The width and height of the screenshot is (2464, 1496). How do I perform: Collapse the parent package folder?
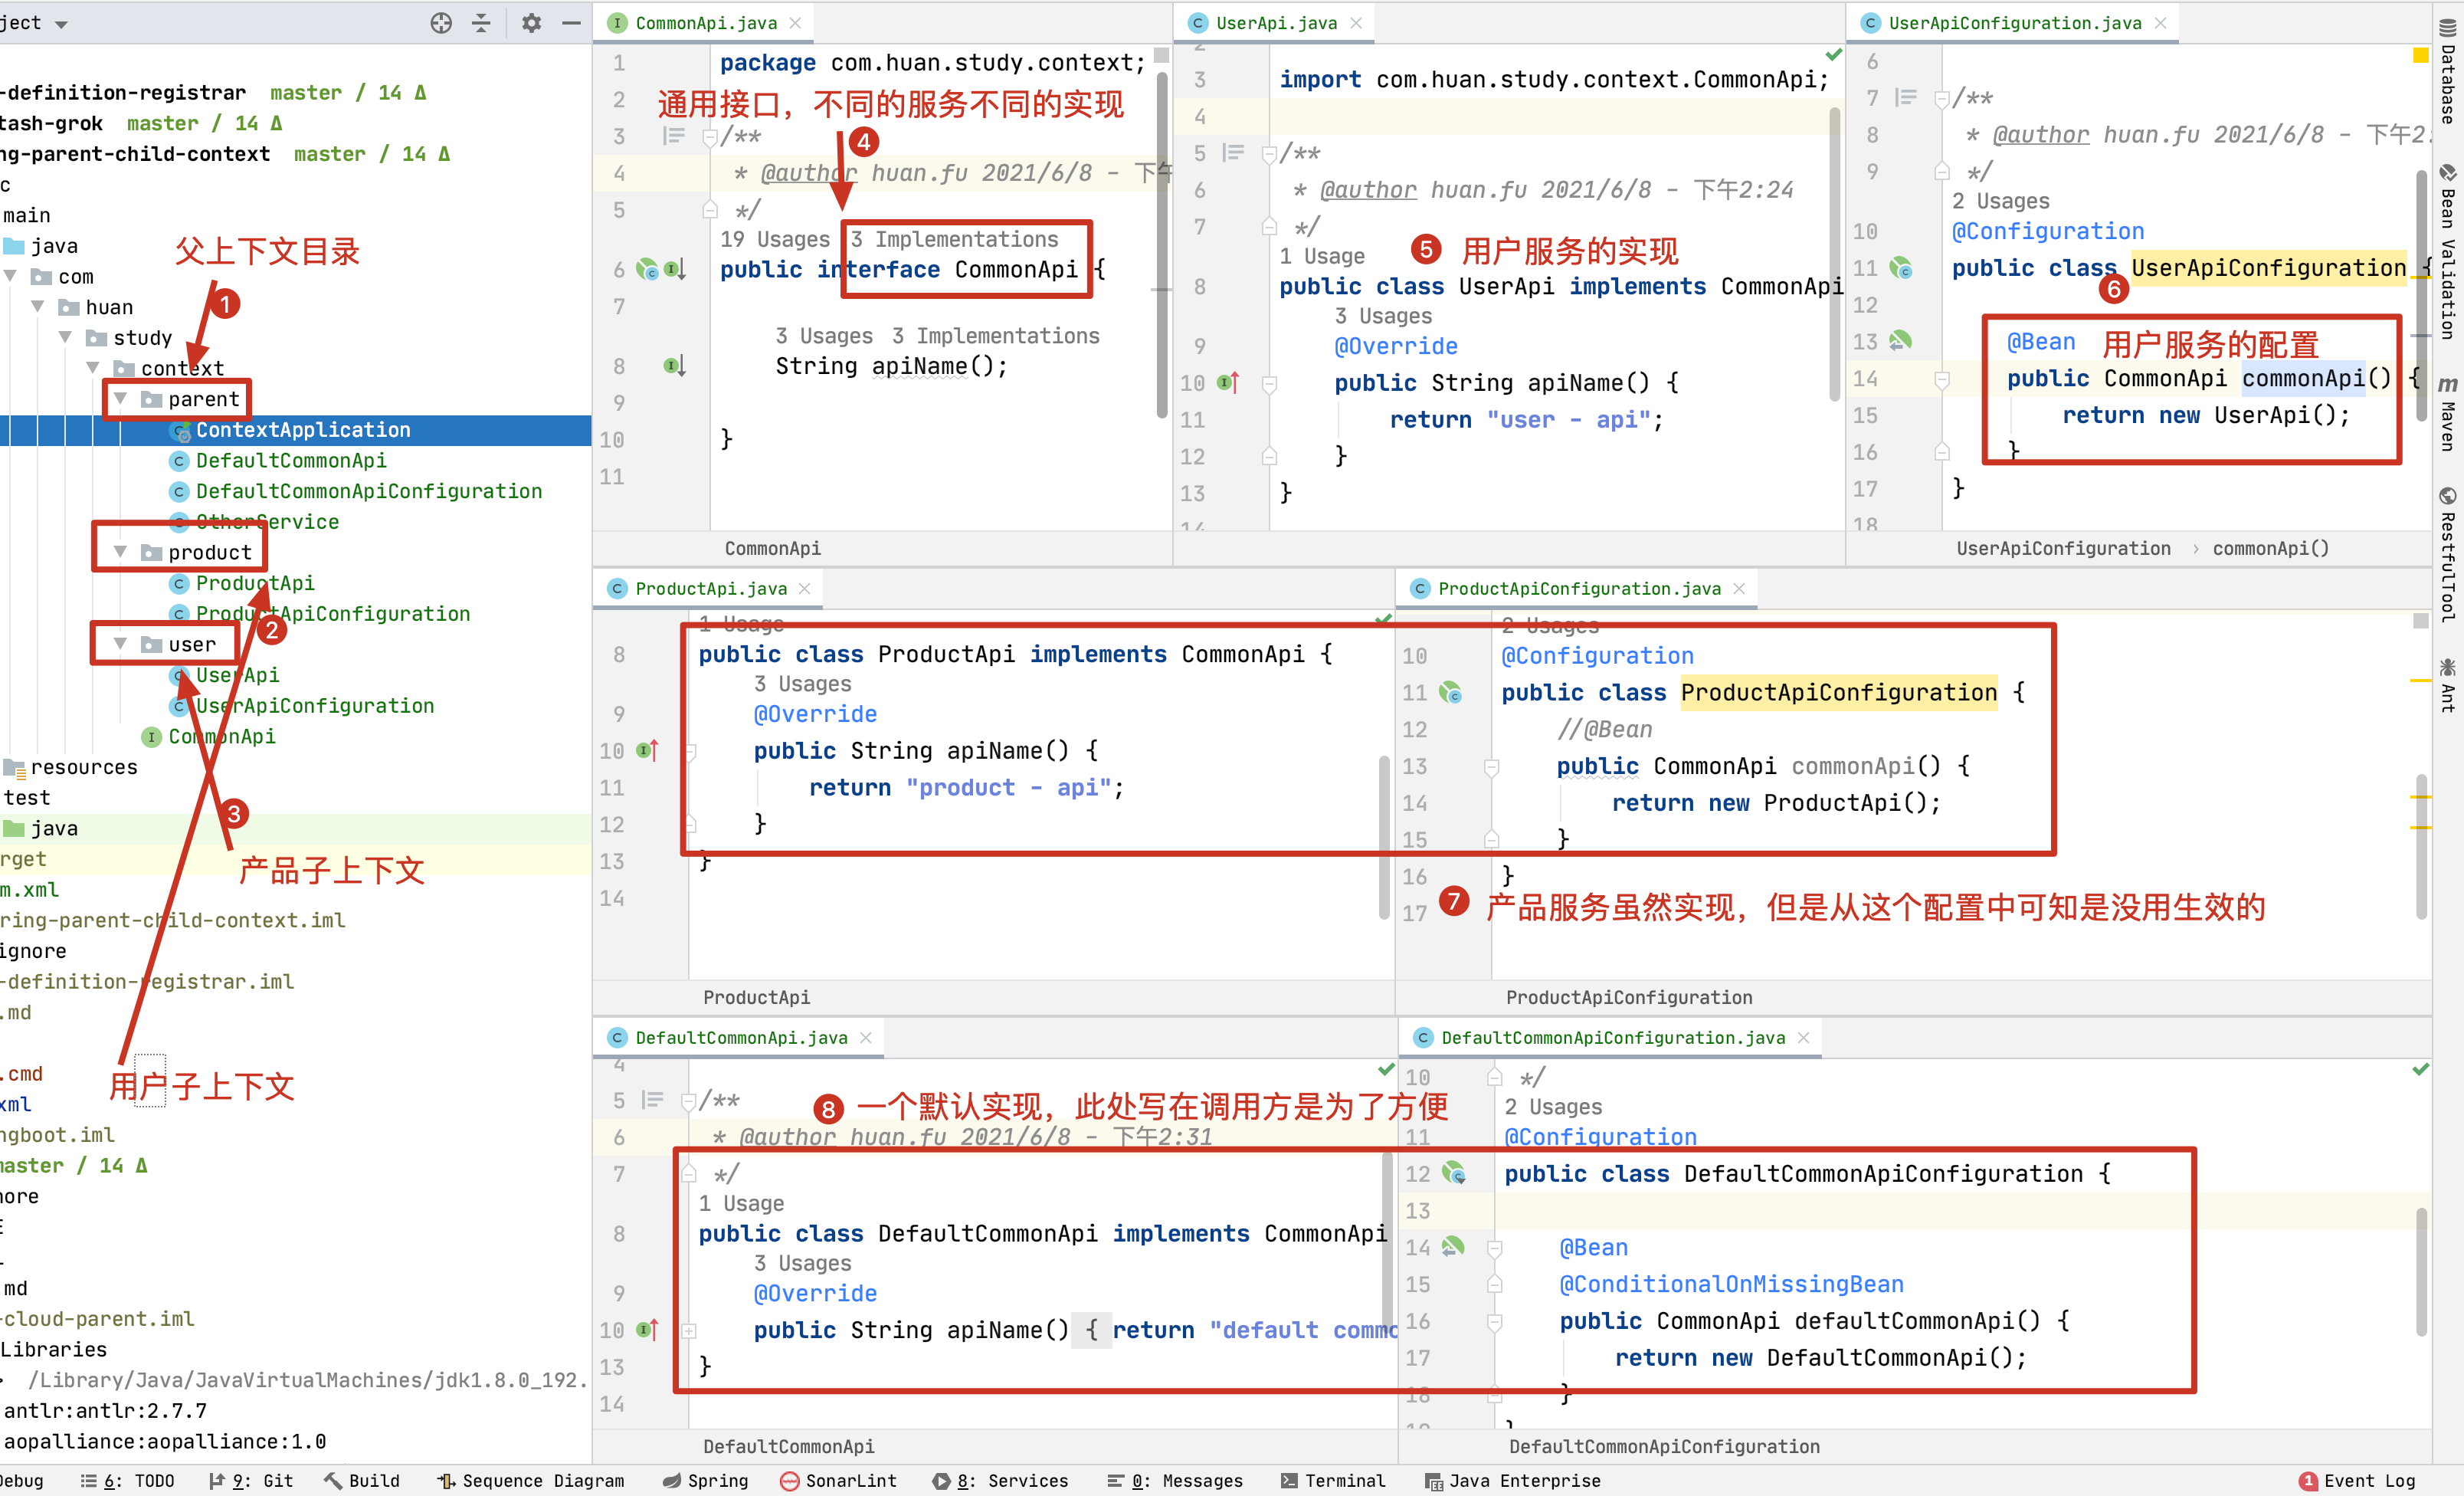[x=120, y=398]
